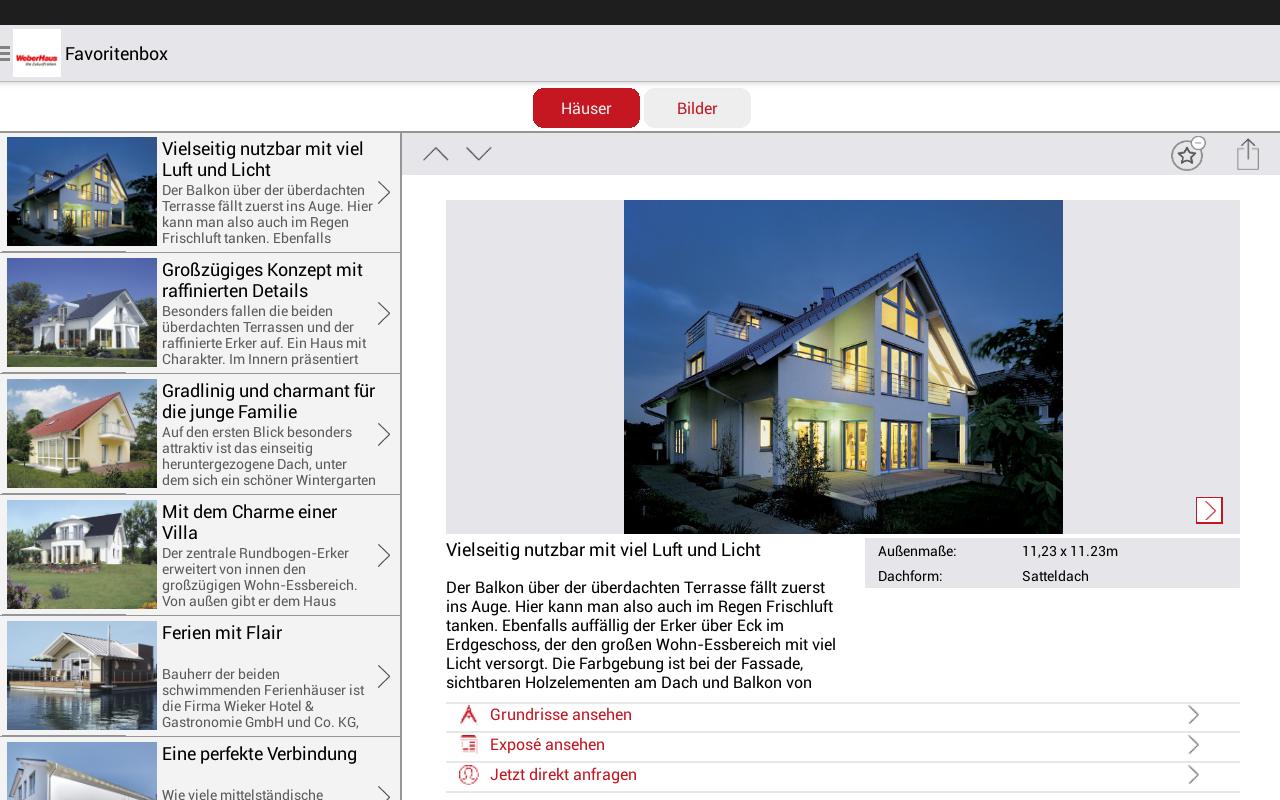Remove house from favorites star icon
This screenshot has height=800, width=1280.
[x=1187, y=155]
